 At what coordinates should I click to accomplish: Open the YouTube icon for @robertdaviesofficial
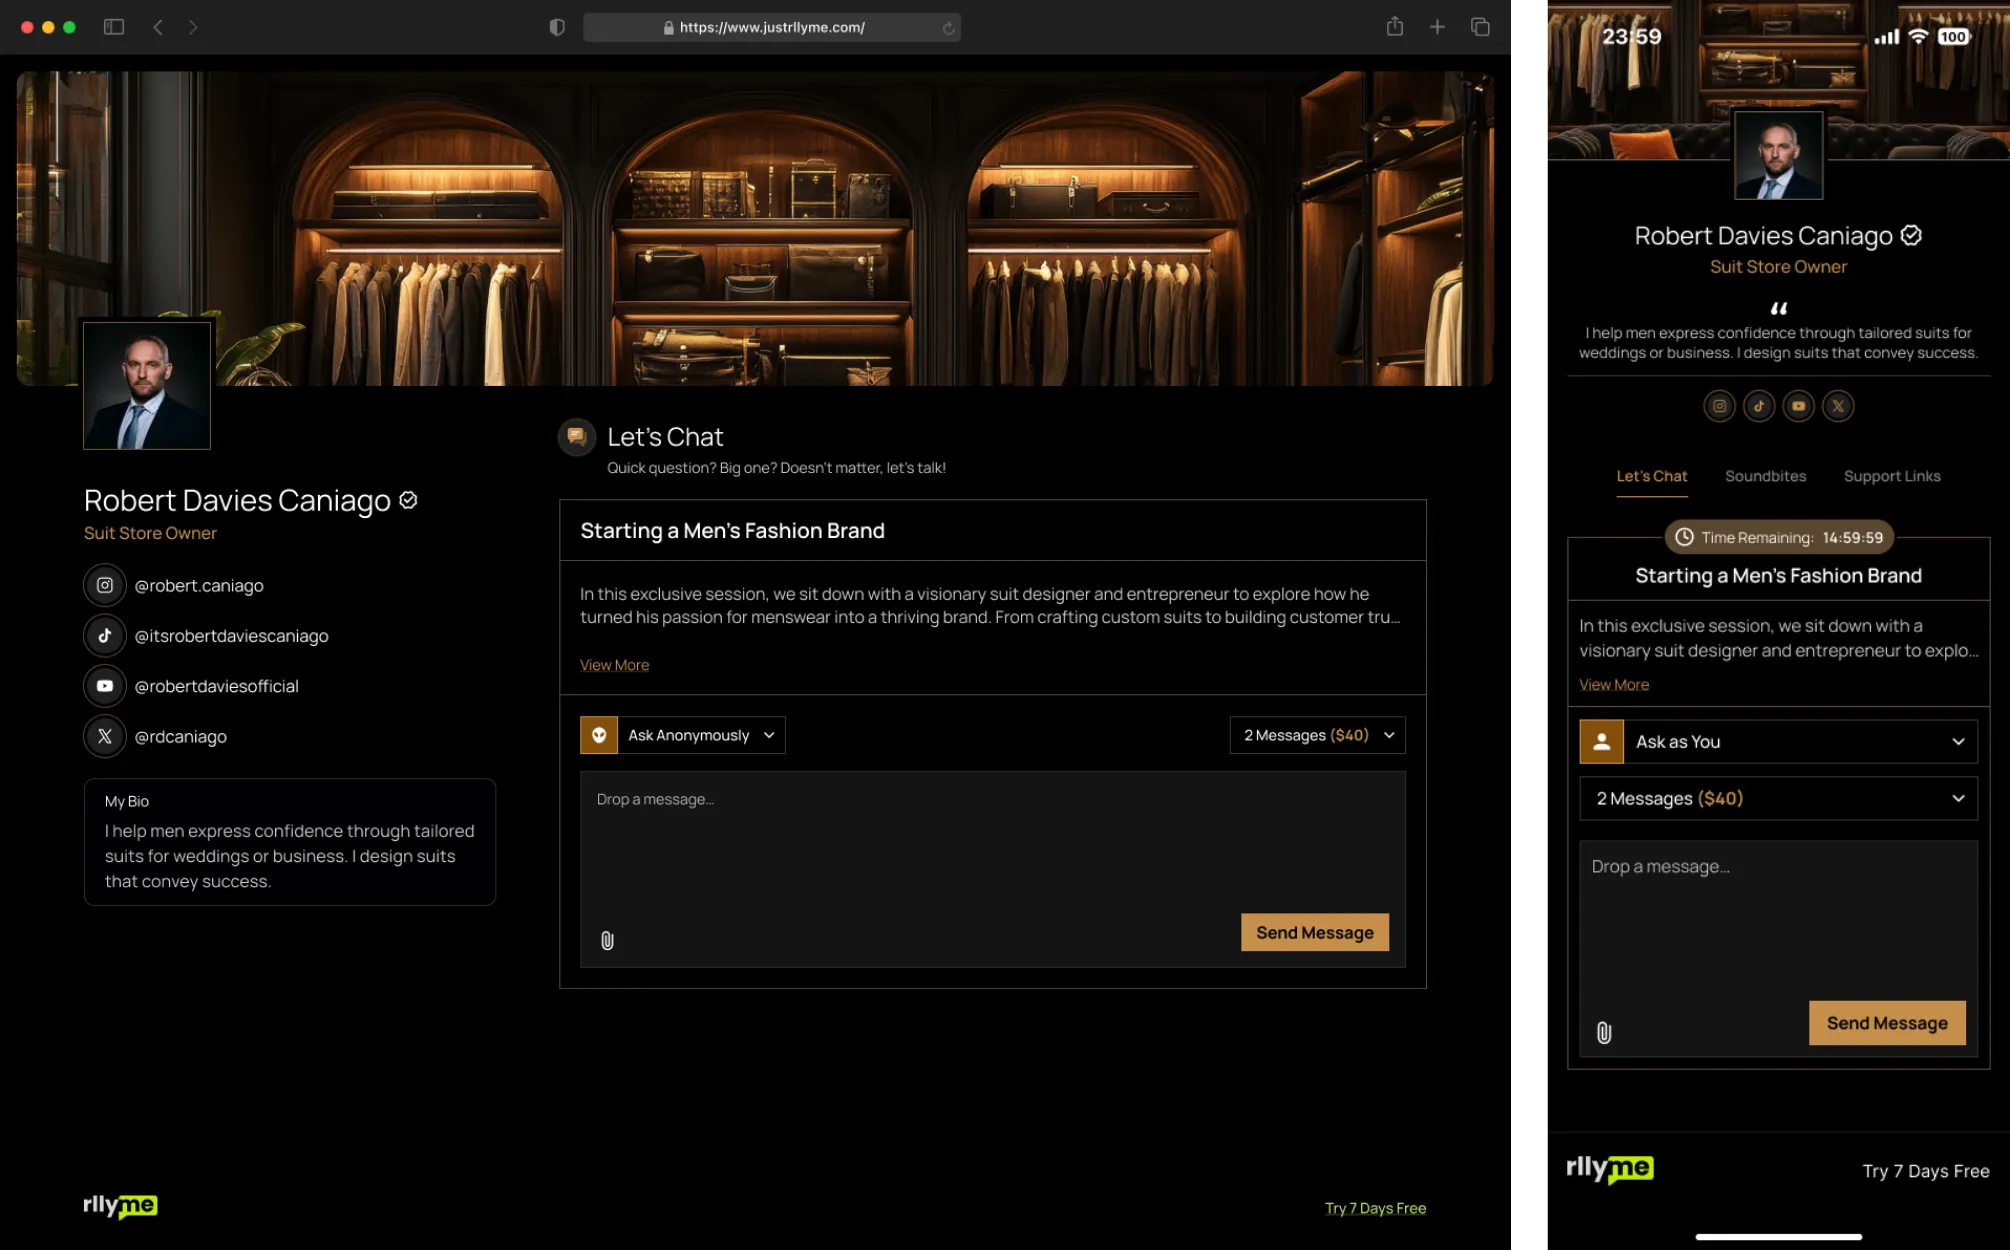coord(105,686)
